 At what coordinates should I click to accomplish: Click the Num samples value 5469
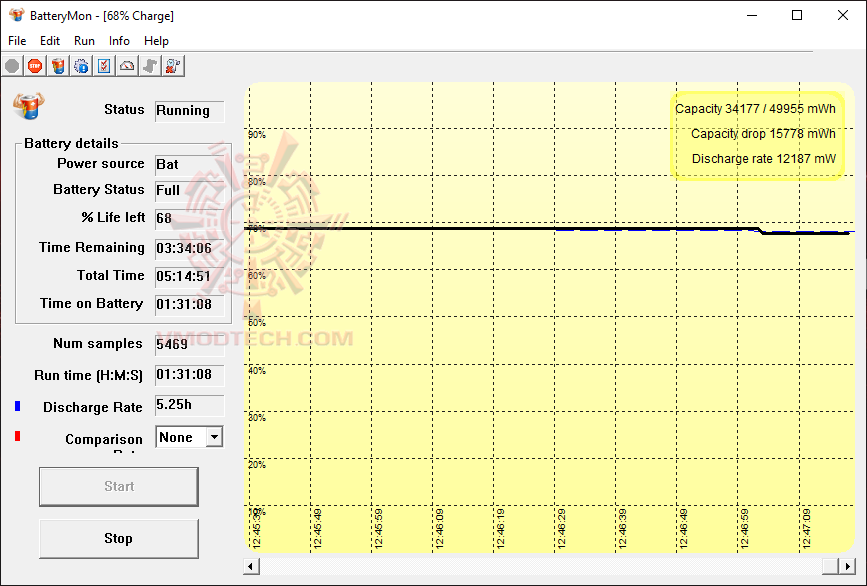pyautogui.click(x=190, y=345)
